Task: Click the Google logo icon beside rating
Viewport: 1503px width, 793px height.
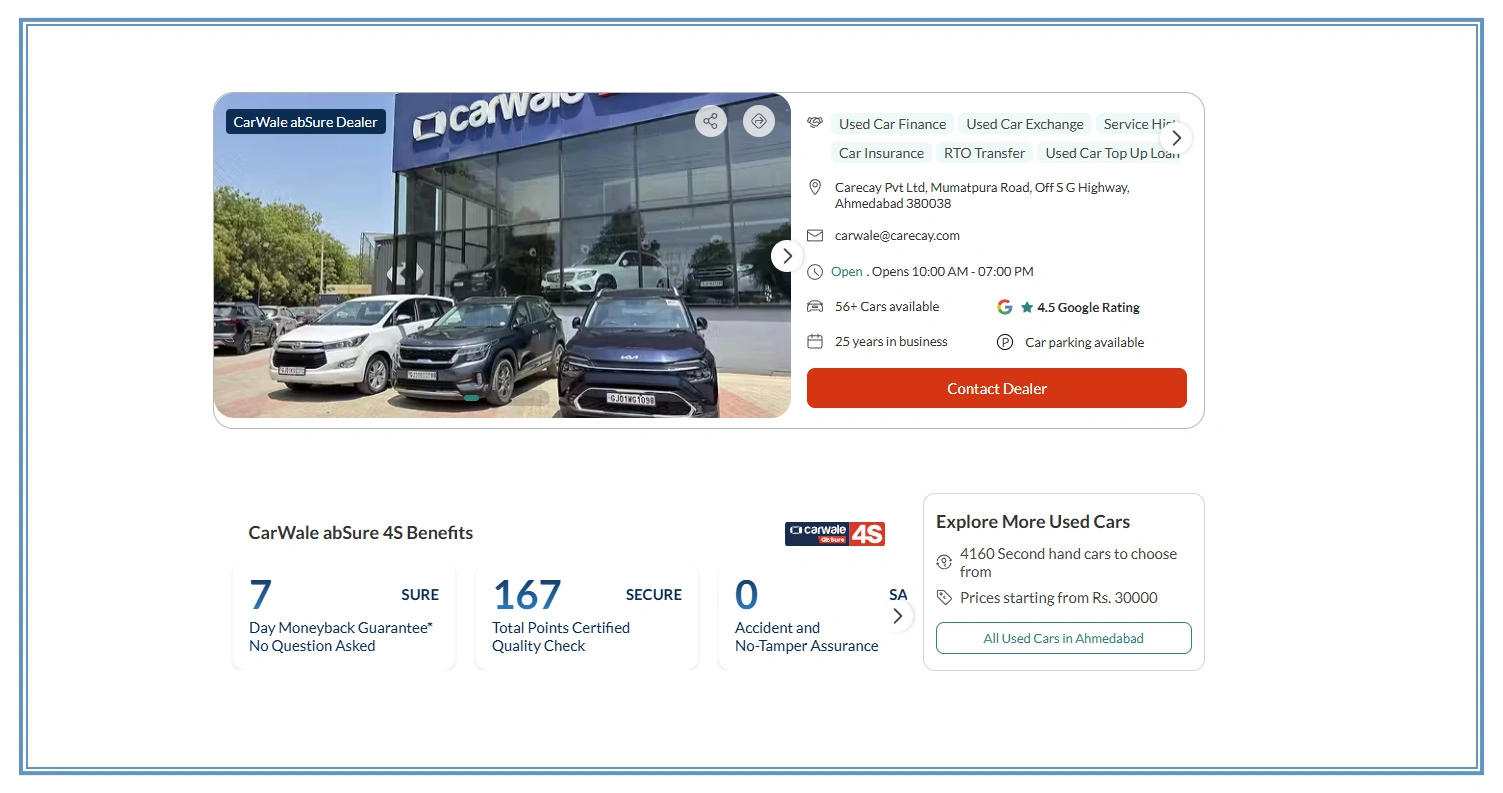Action: [x=1005, y=307]
